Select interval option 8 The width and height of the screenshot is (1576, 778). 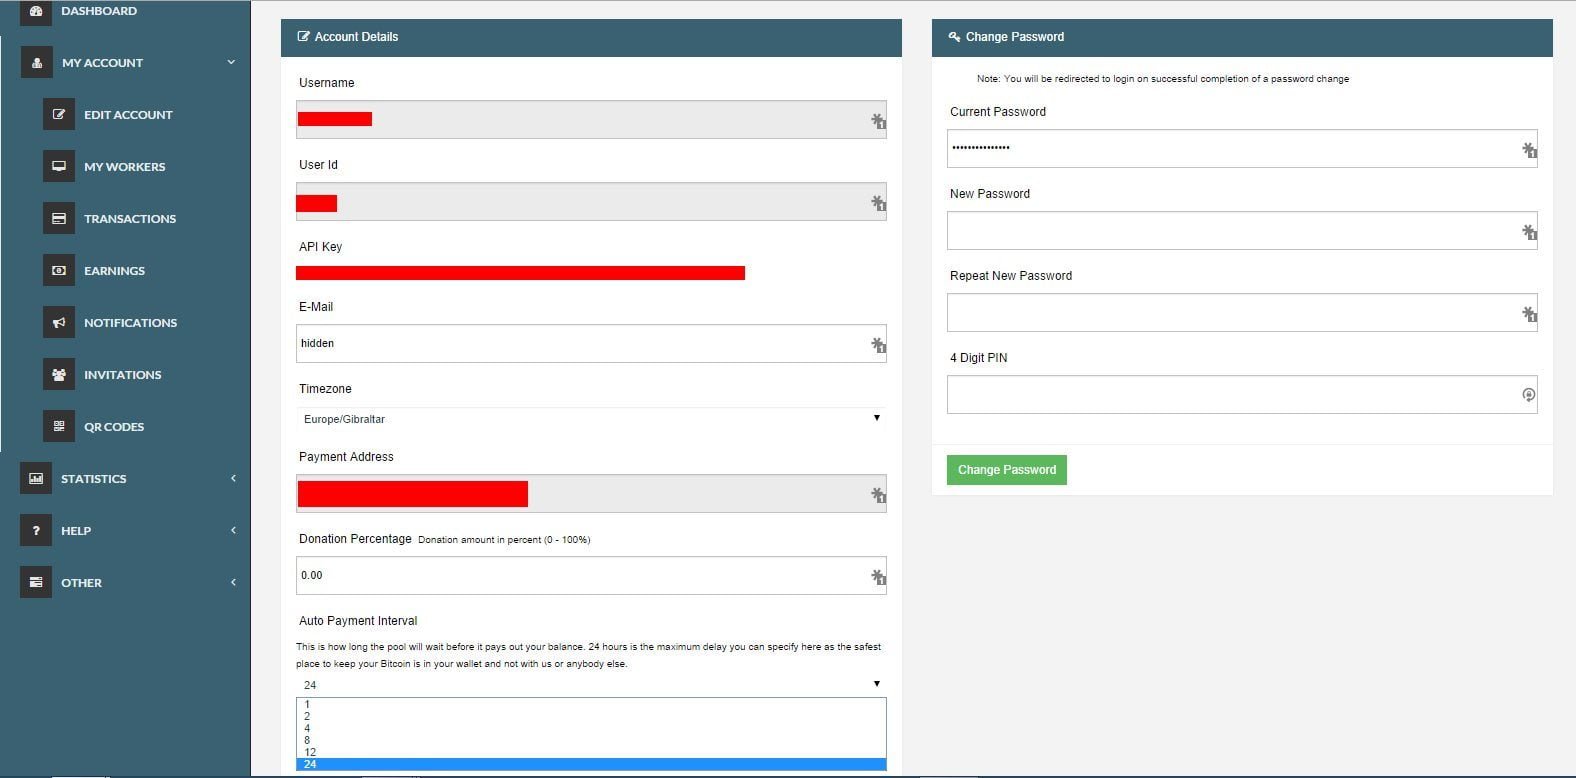[591, 740]
